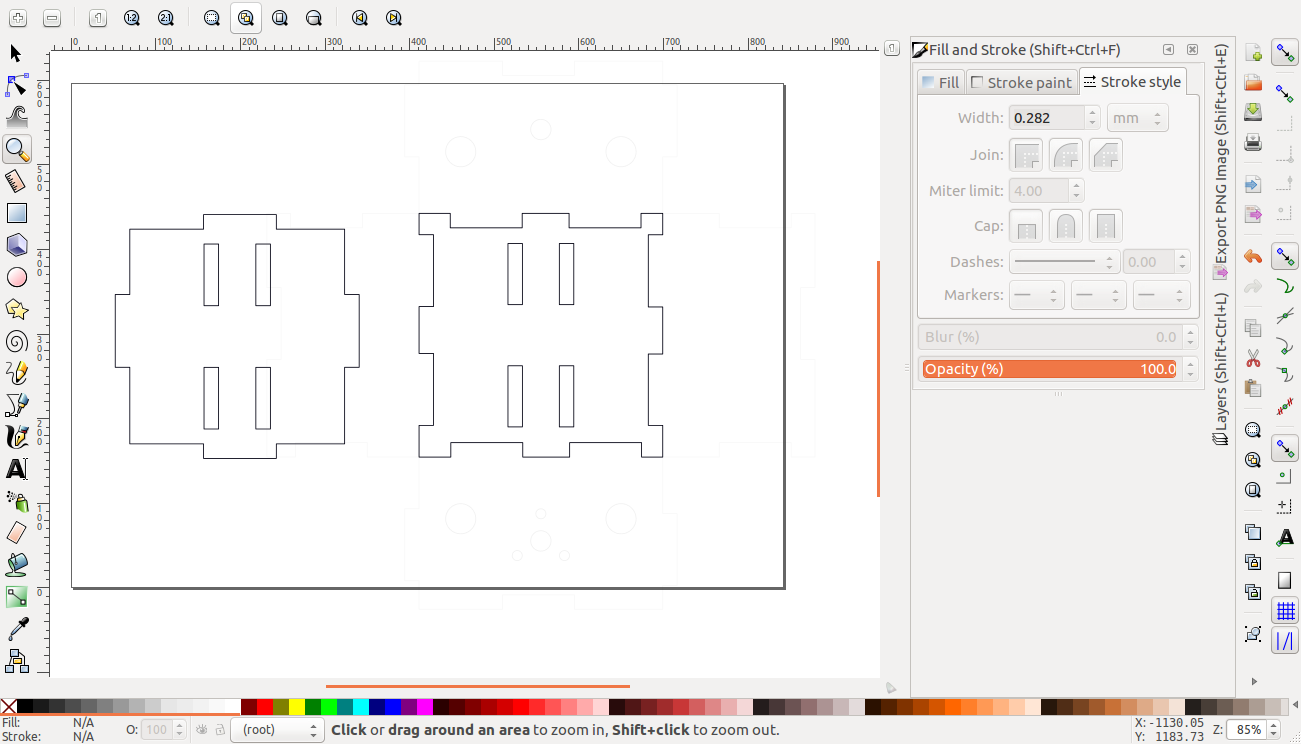Select the Text tool
Viewport: 1301px width, 744px height.
click(x=16, y=469)
